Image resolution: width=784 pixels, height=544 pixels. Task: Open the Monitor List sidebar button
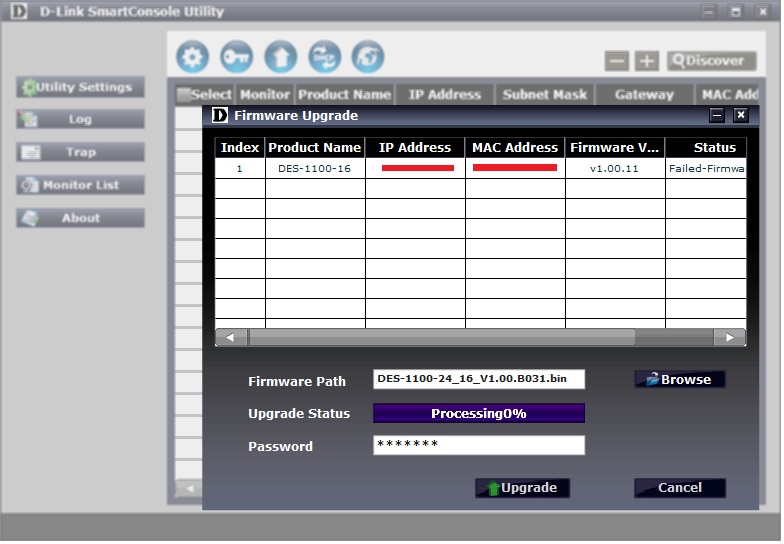pos(80,185)
